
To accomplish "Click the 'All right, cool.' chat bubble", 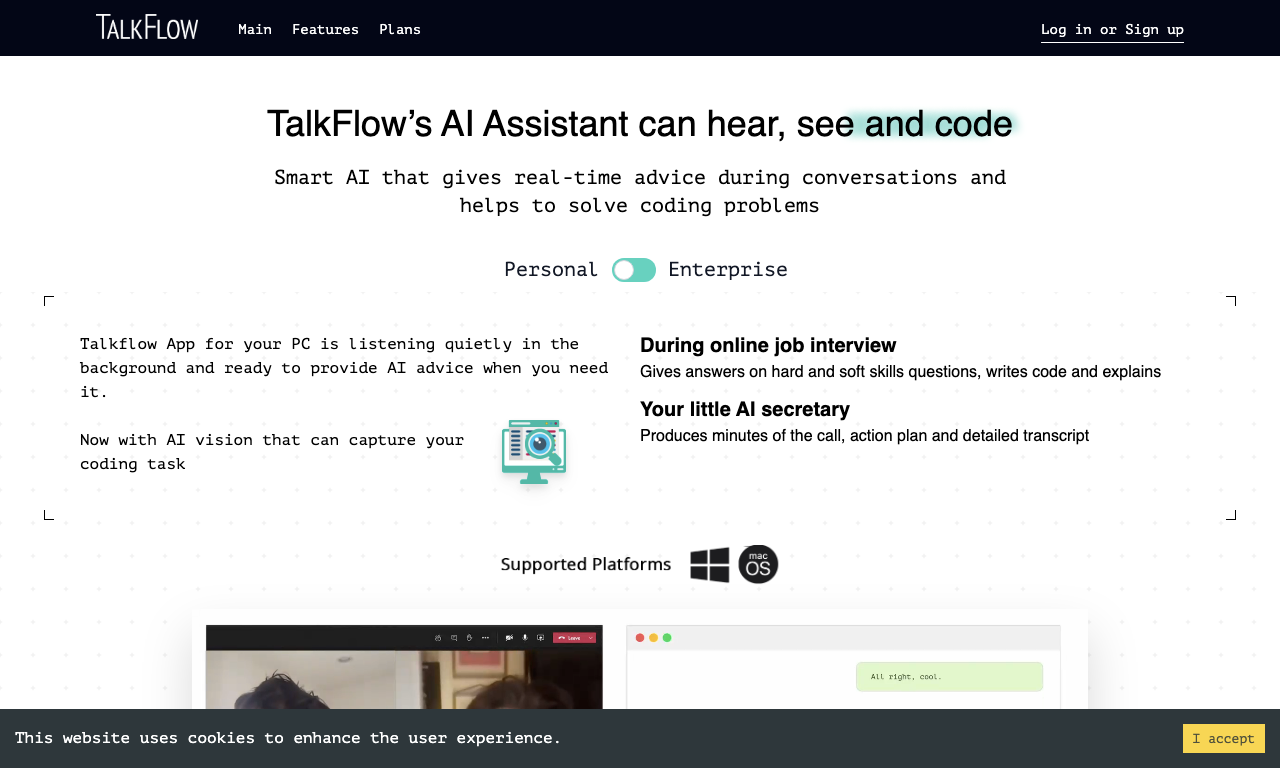I will [x=949, y=677].
